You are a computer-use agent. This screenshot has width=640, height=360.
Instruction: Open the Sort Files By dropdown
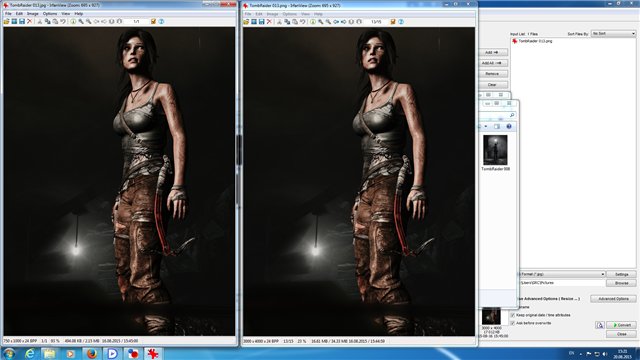[613, 33]
